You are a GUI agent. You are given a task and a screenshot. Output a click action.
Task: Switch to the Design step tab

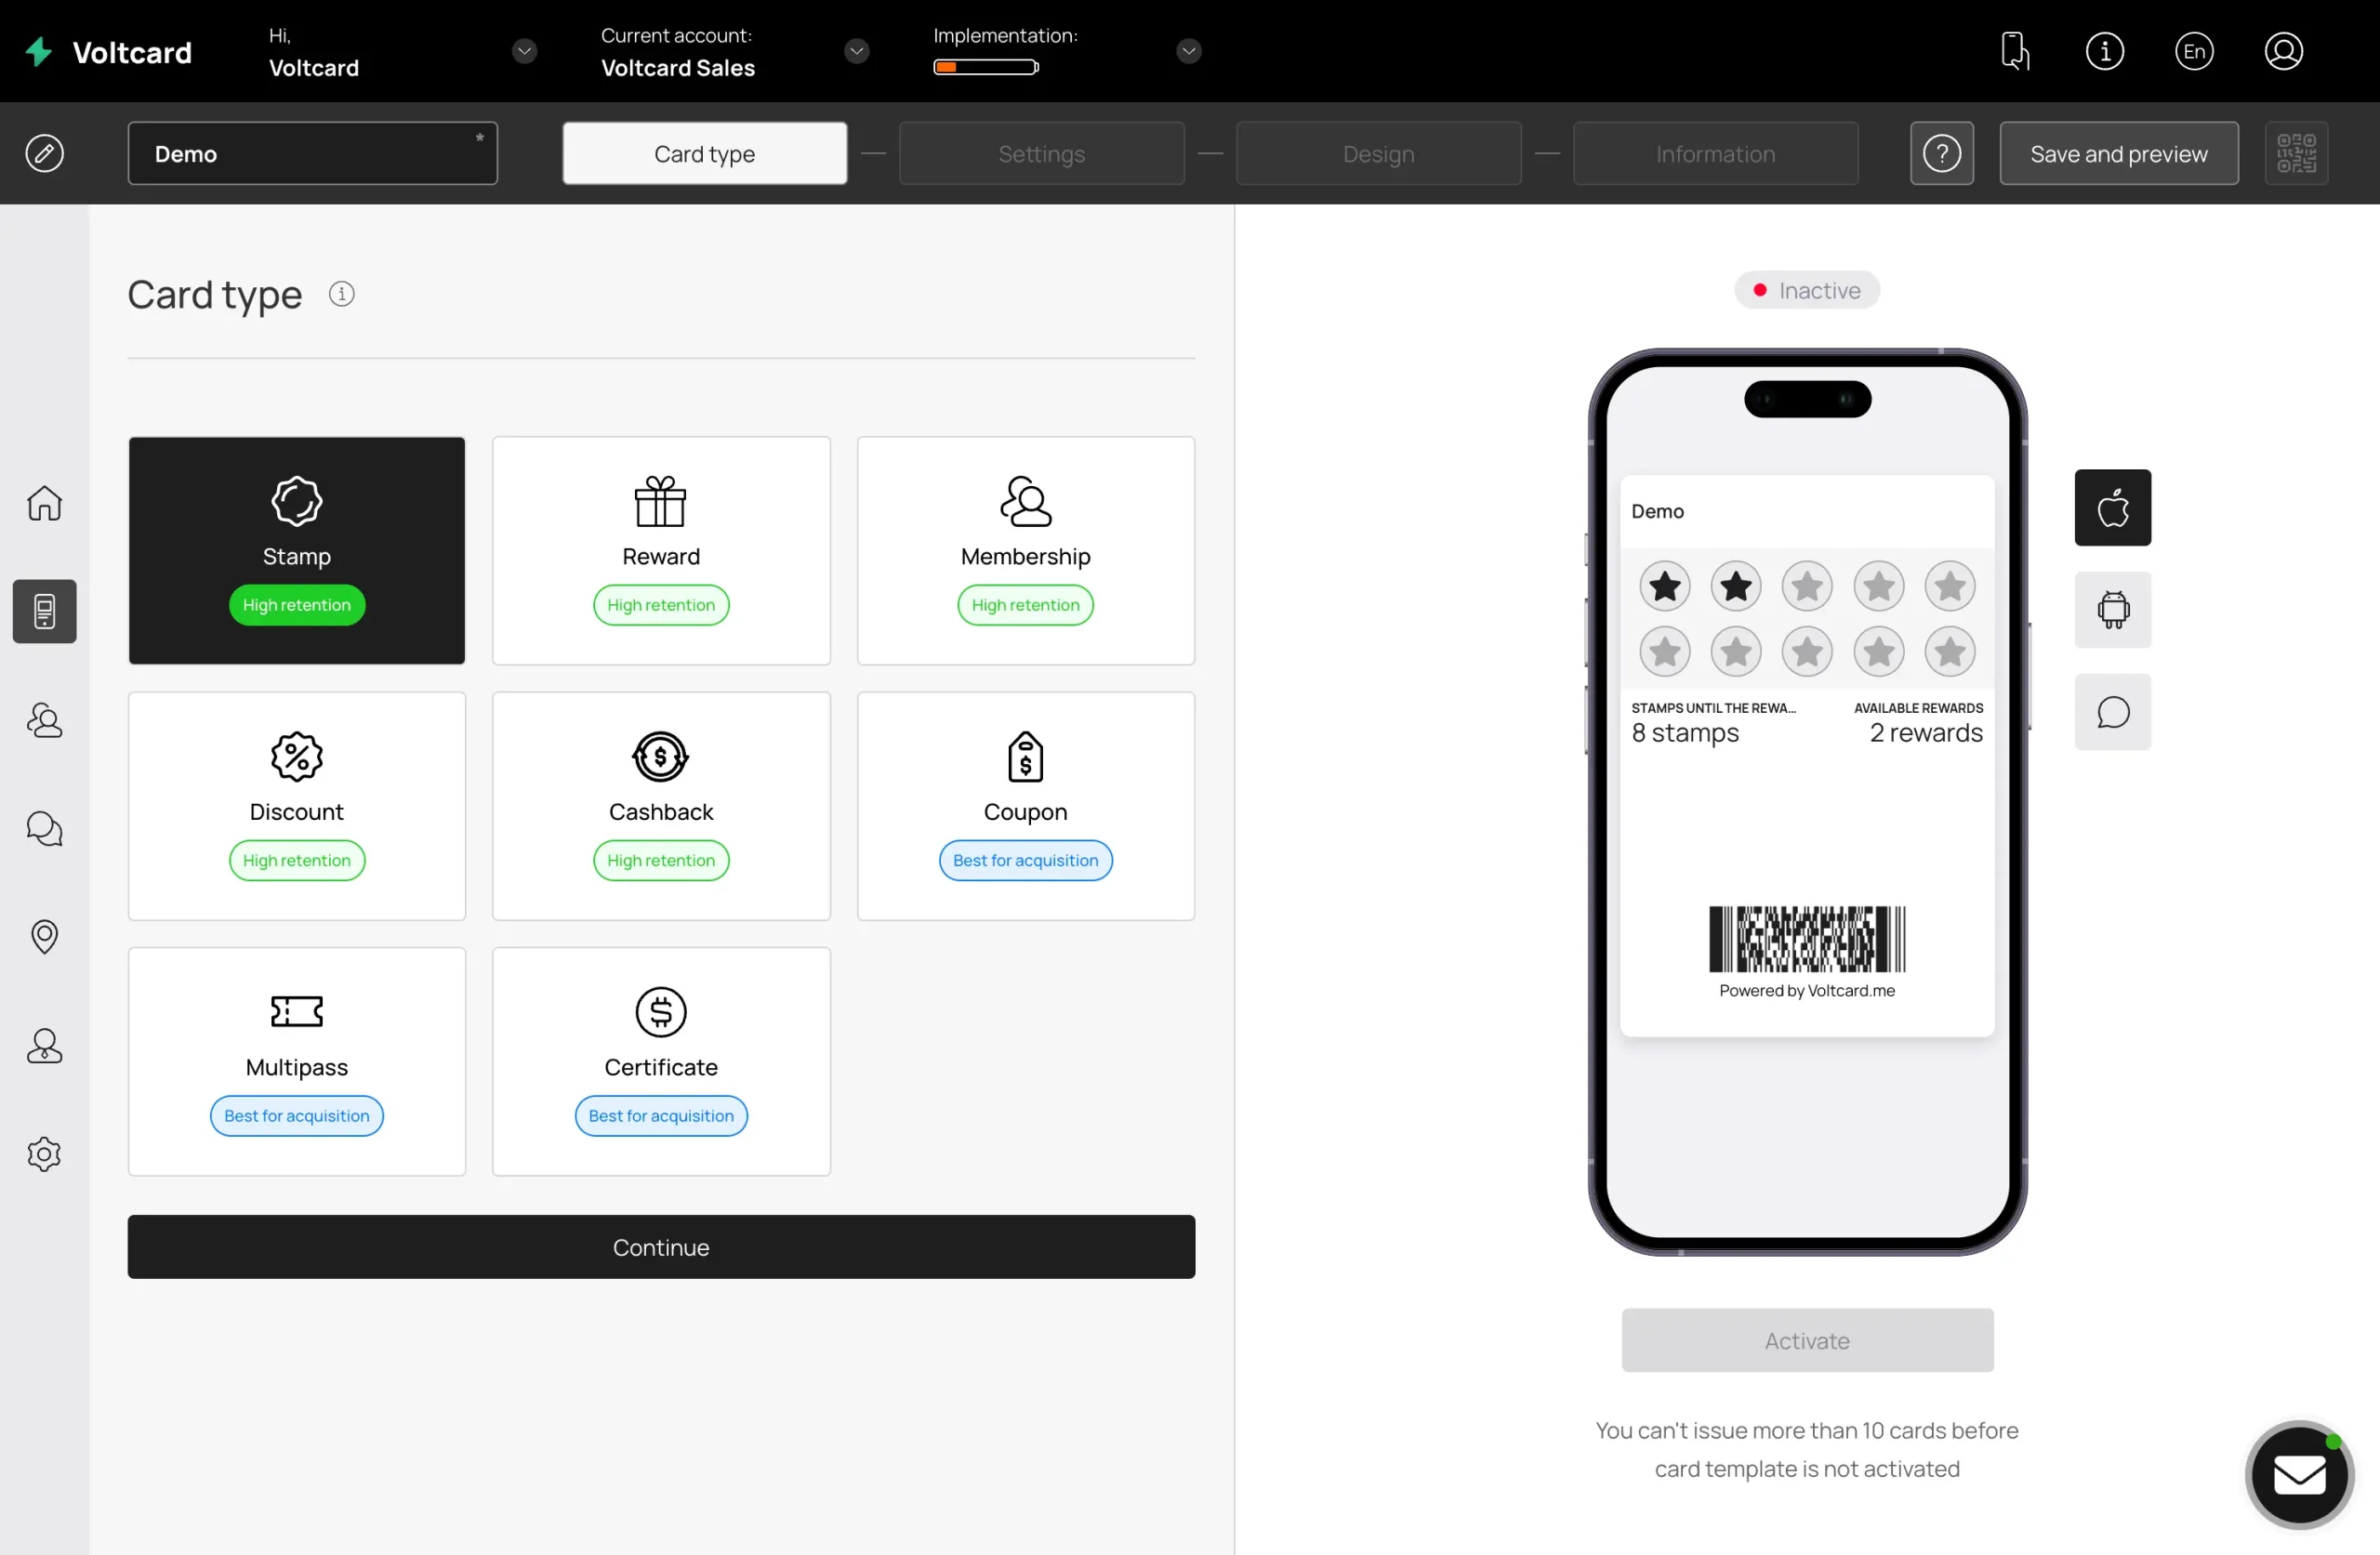(1378, 154)
